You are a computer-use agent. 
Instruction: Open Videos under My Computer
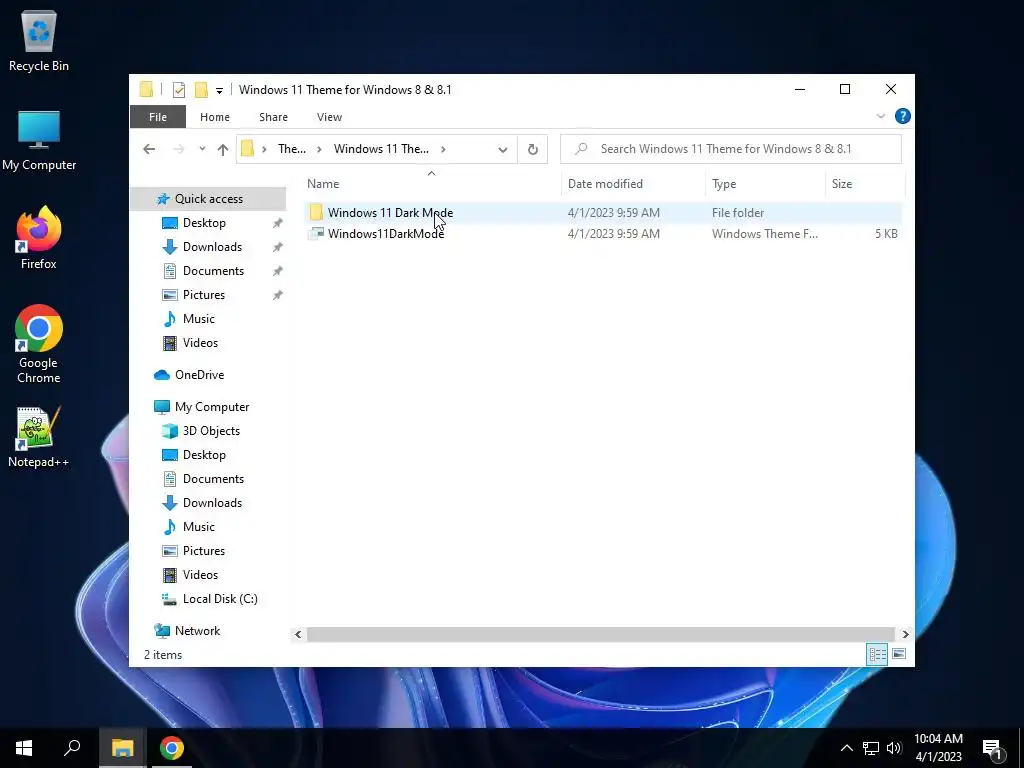[200, 575]
